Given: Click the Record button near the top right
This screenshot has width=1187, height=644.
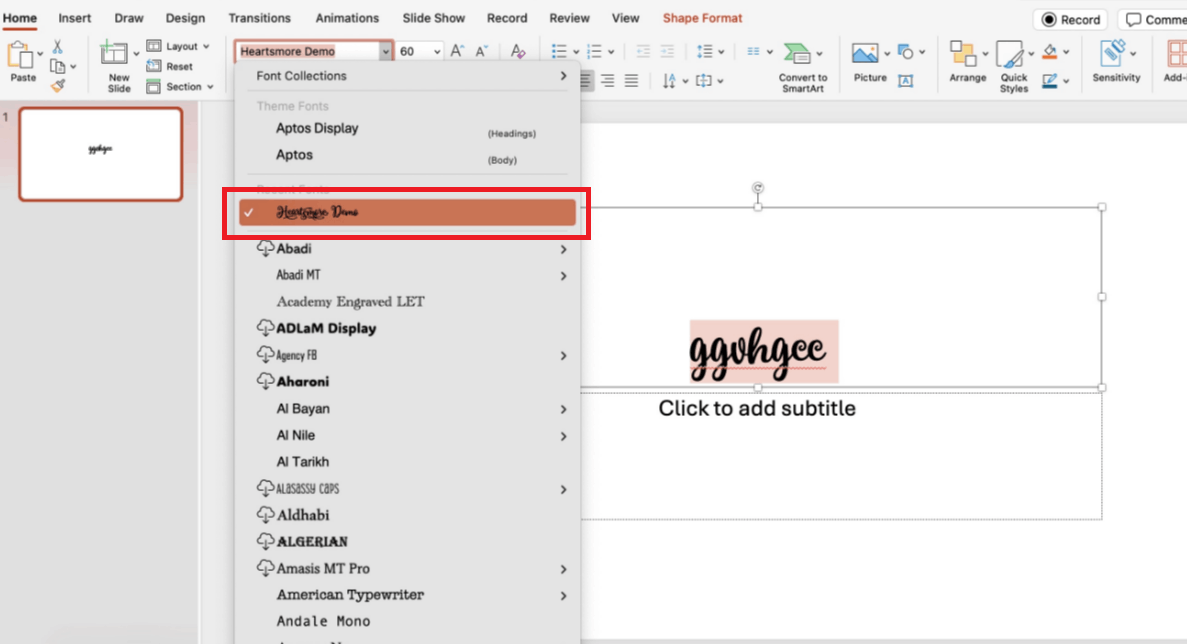Looking at the screenshot, I should point(1069,18).
